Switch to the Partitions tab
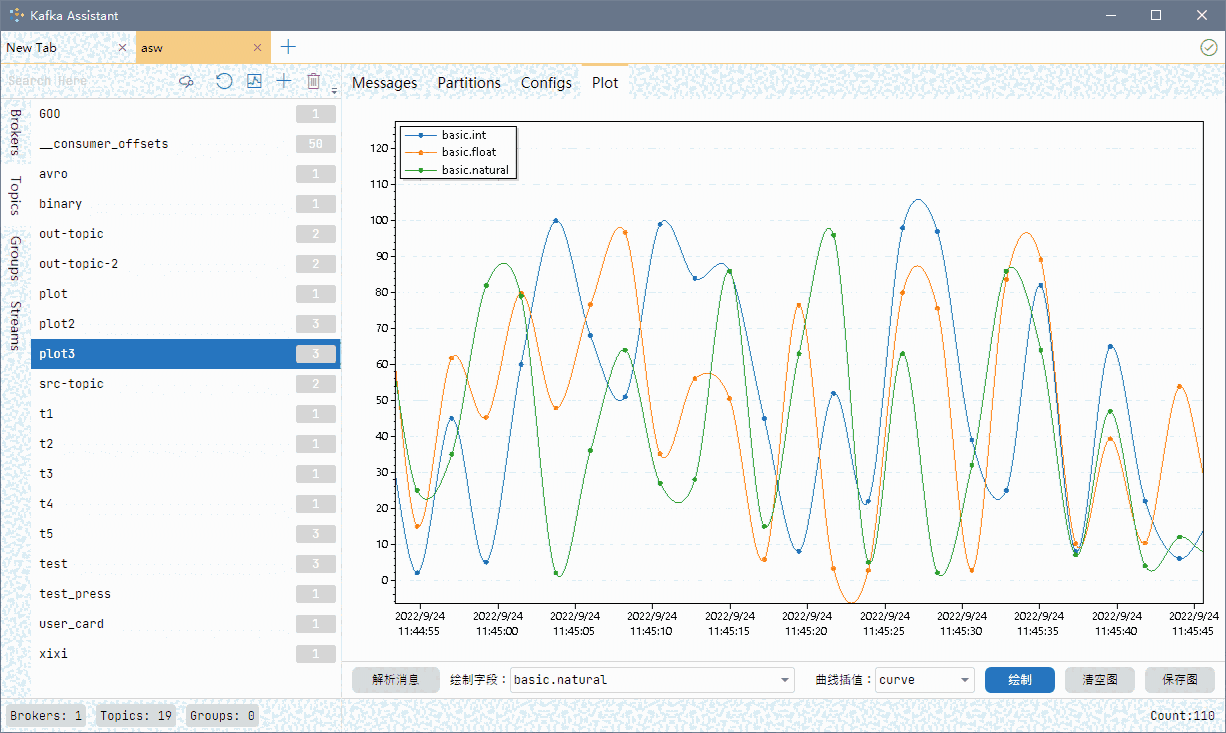 [469, 83]
